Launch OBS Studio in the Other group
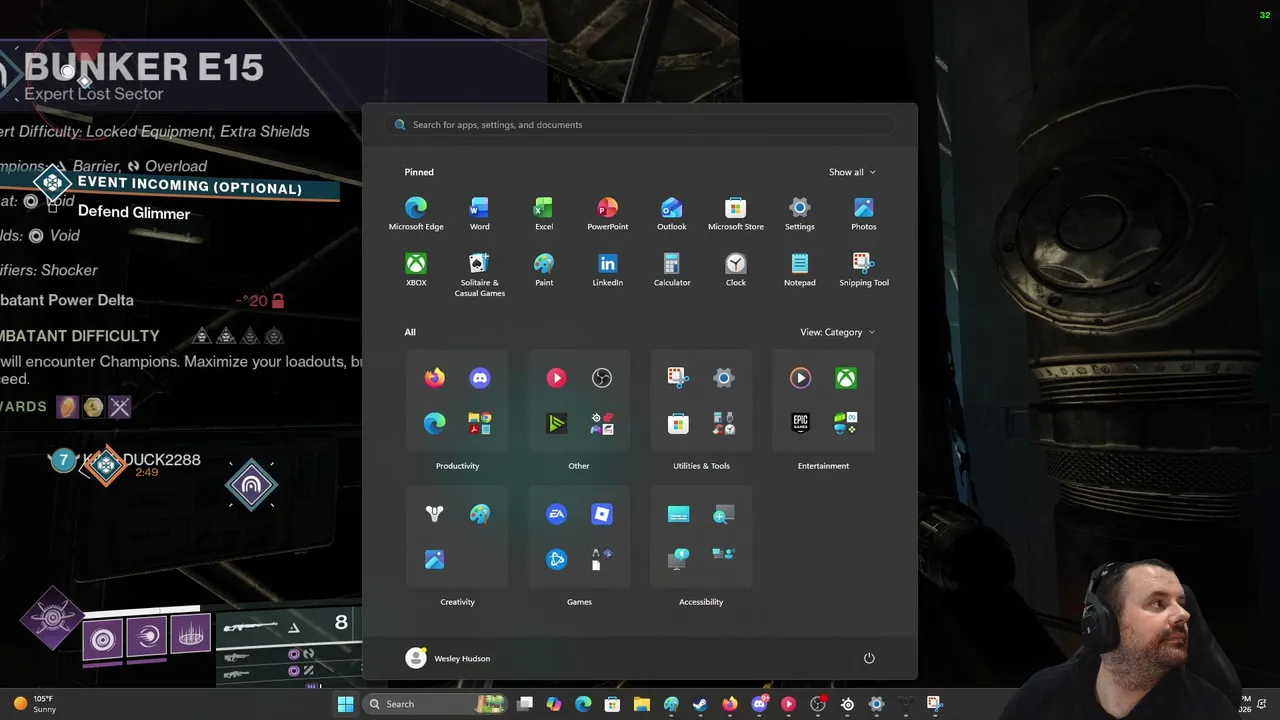The height and width of the screenshot is (720, 1280). pos(602,378)
